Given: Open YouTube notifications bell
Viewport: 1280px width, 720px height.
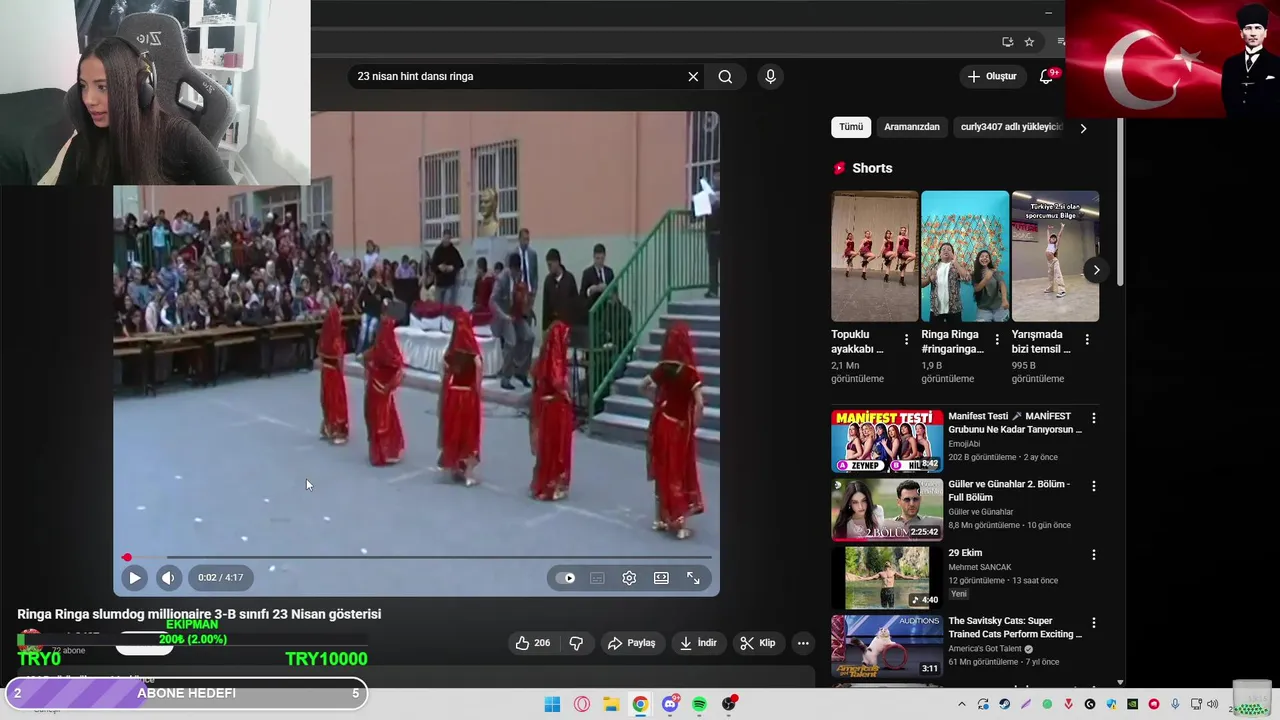Looking at the screenshot, I should pos(1046,76).
